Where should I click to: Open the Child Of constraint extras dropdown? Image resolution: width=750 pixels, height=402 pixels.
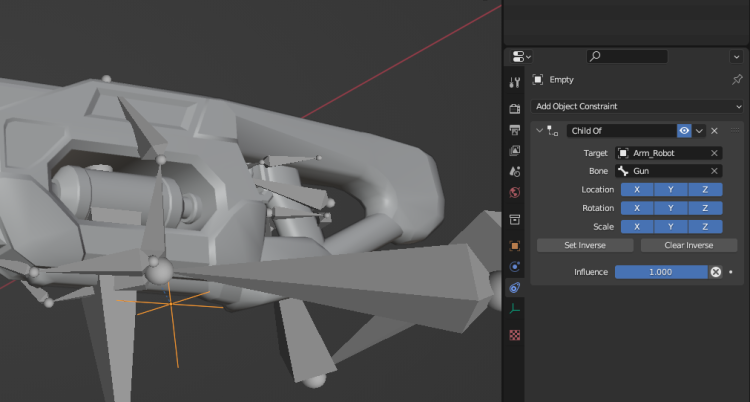tap(700, 131)
